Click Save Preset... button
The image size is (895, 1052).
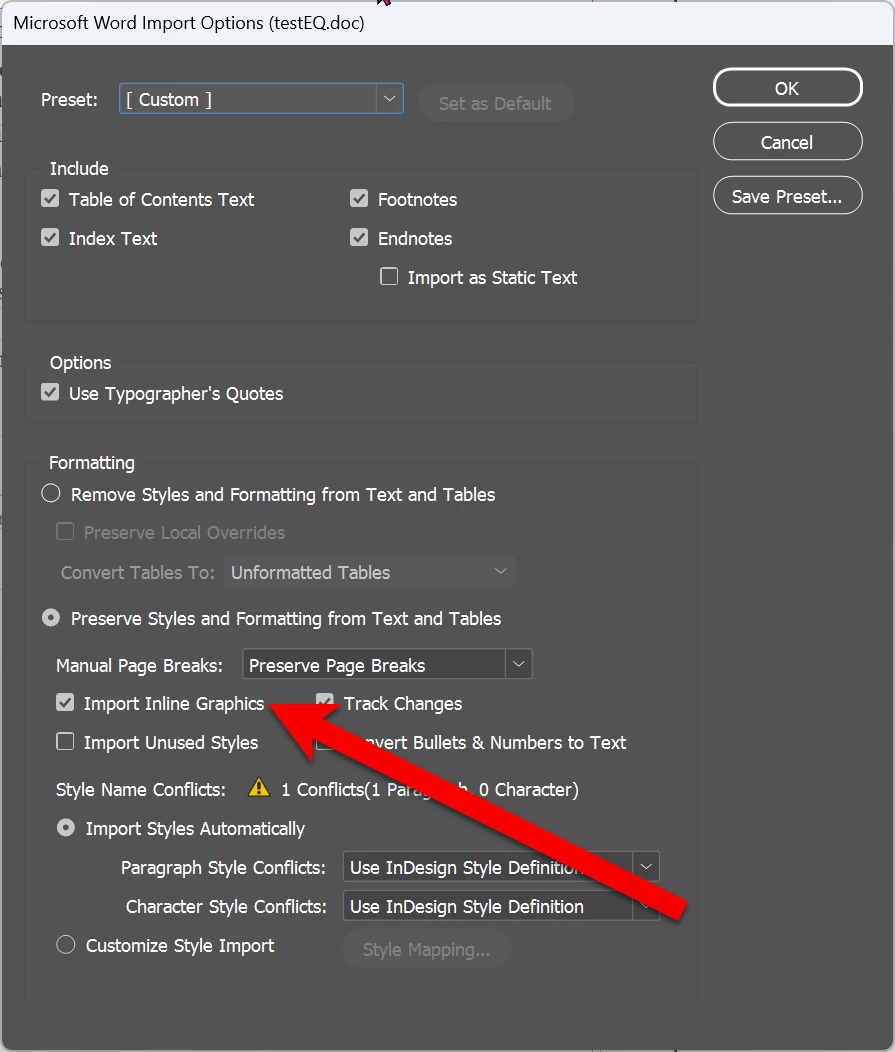[x=787, y=196]
